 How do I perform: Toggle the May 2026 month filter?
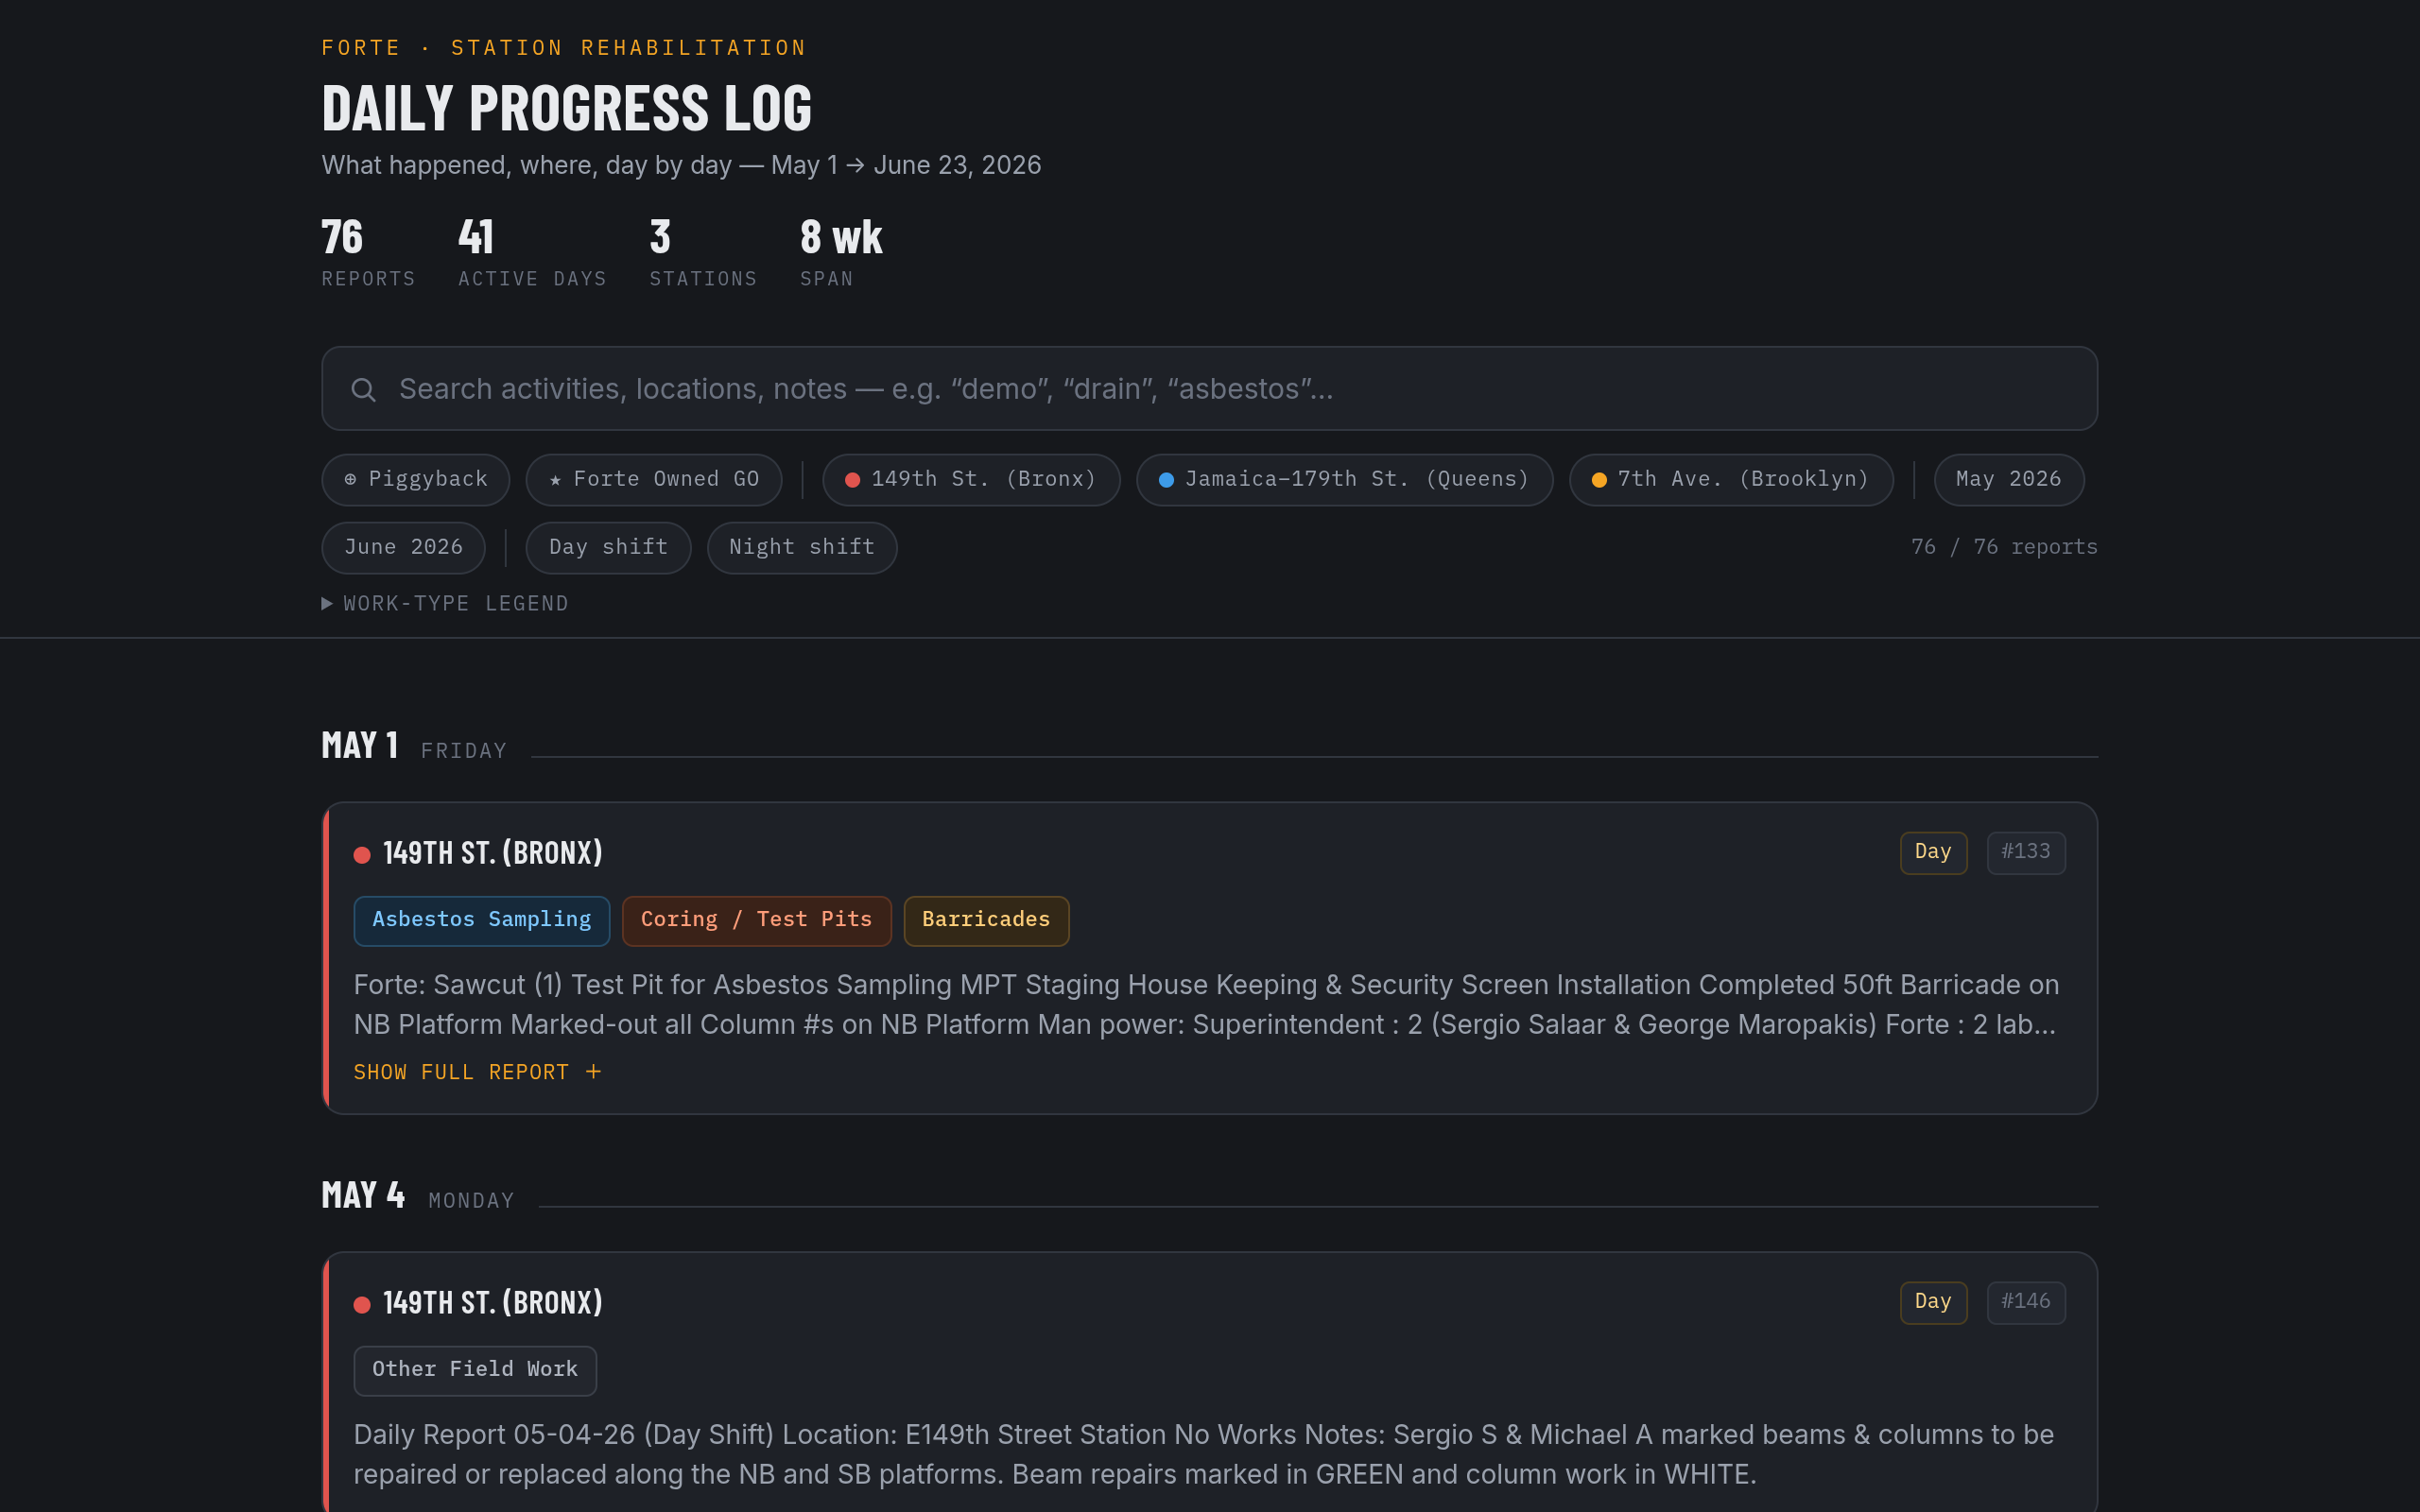(x=2008, y=480)
